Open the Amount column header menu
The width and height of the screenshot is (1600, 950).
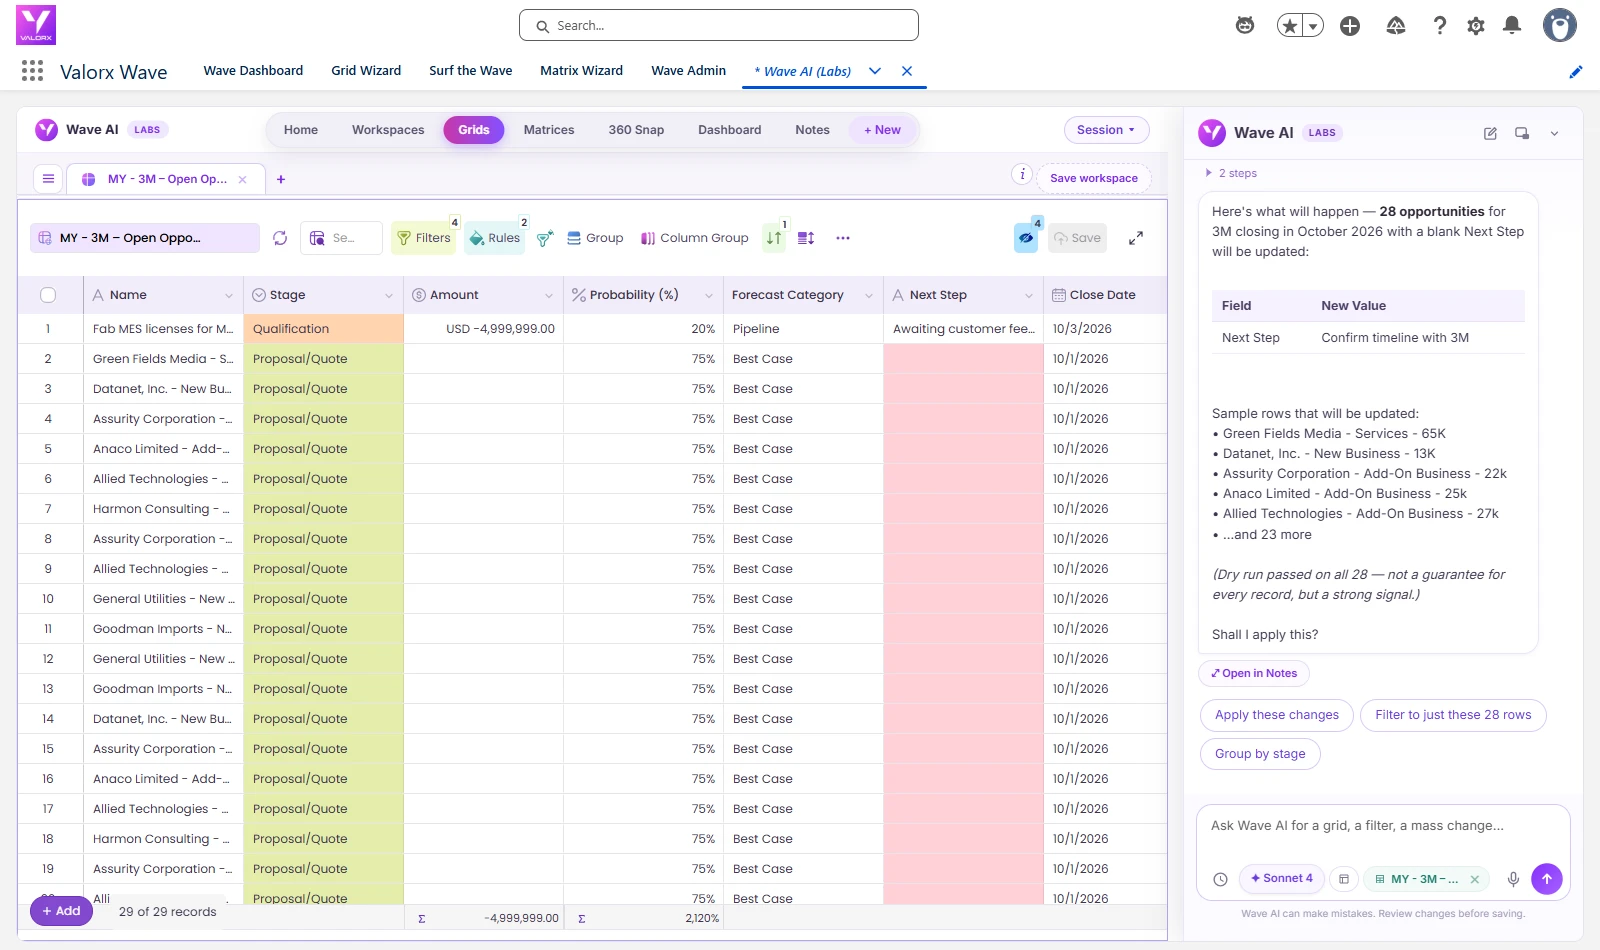[x=549, y=295]
